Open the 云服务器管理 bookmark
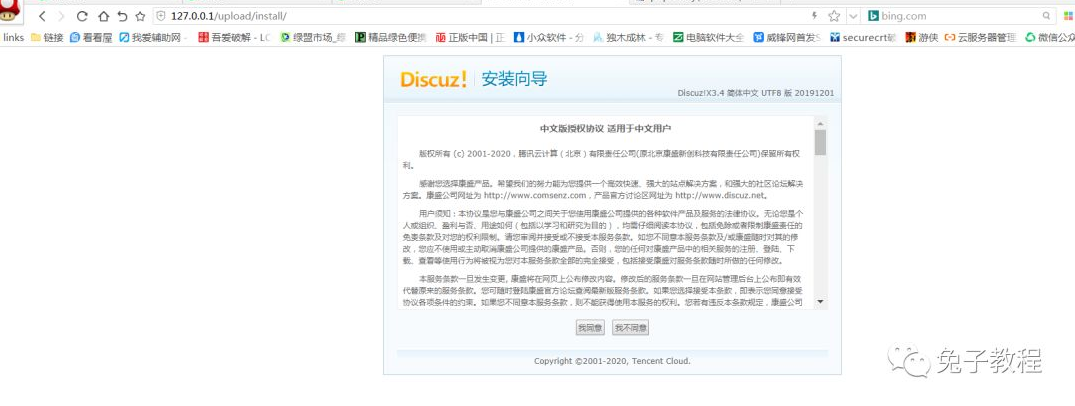1075x406 pixels. point(980,38)
